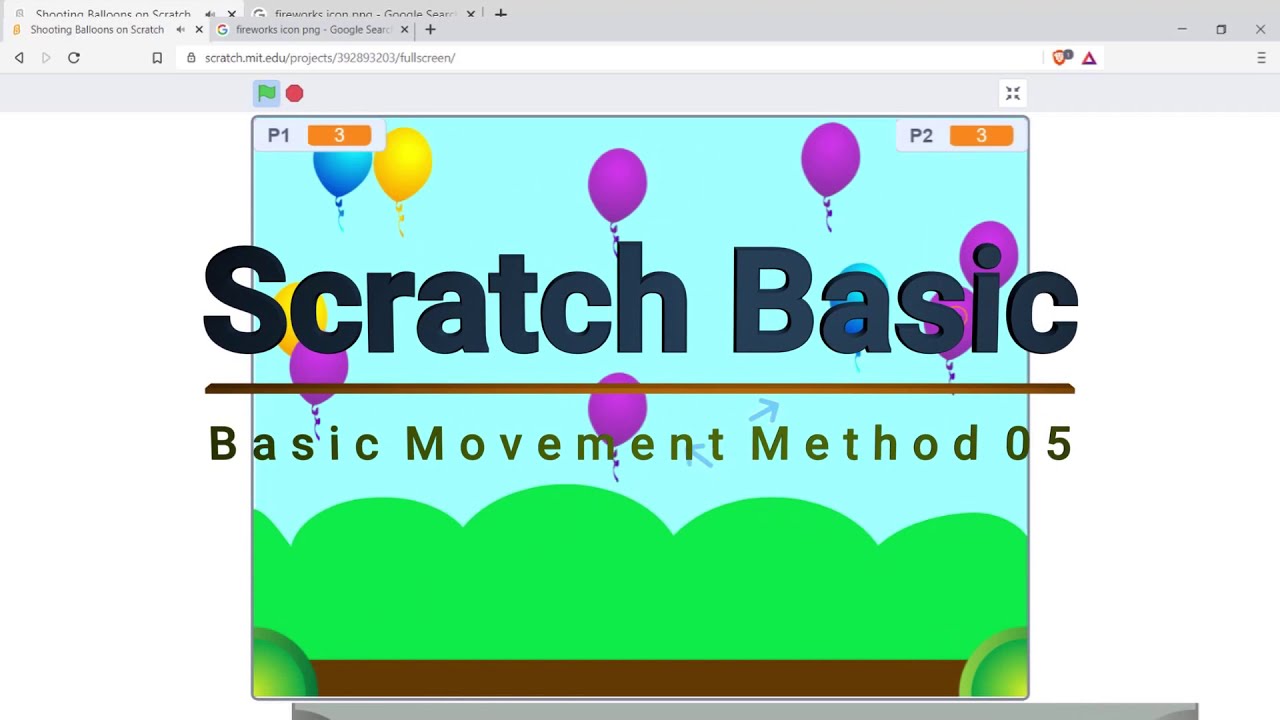This screenshot has width=1280, height=720.
Task: Click the browser forward arrow
Action: [46, 58]
